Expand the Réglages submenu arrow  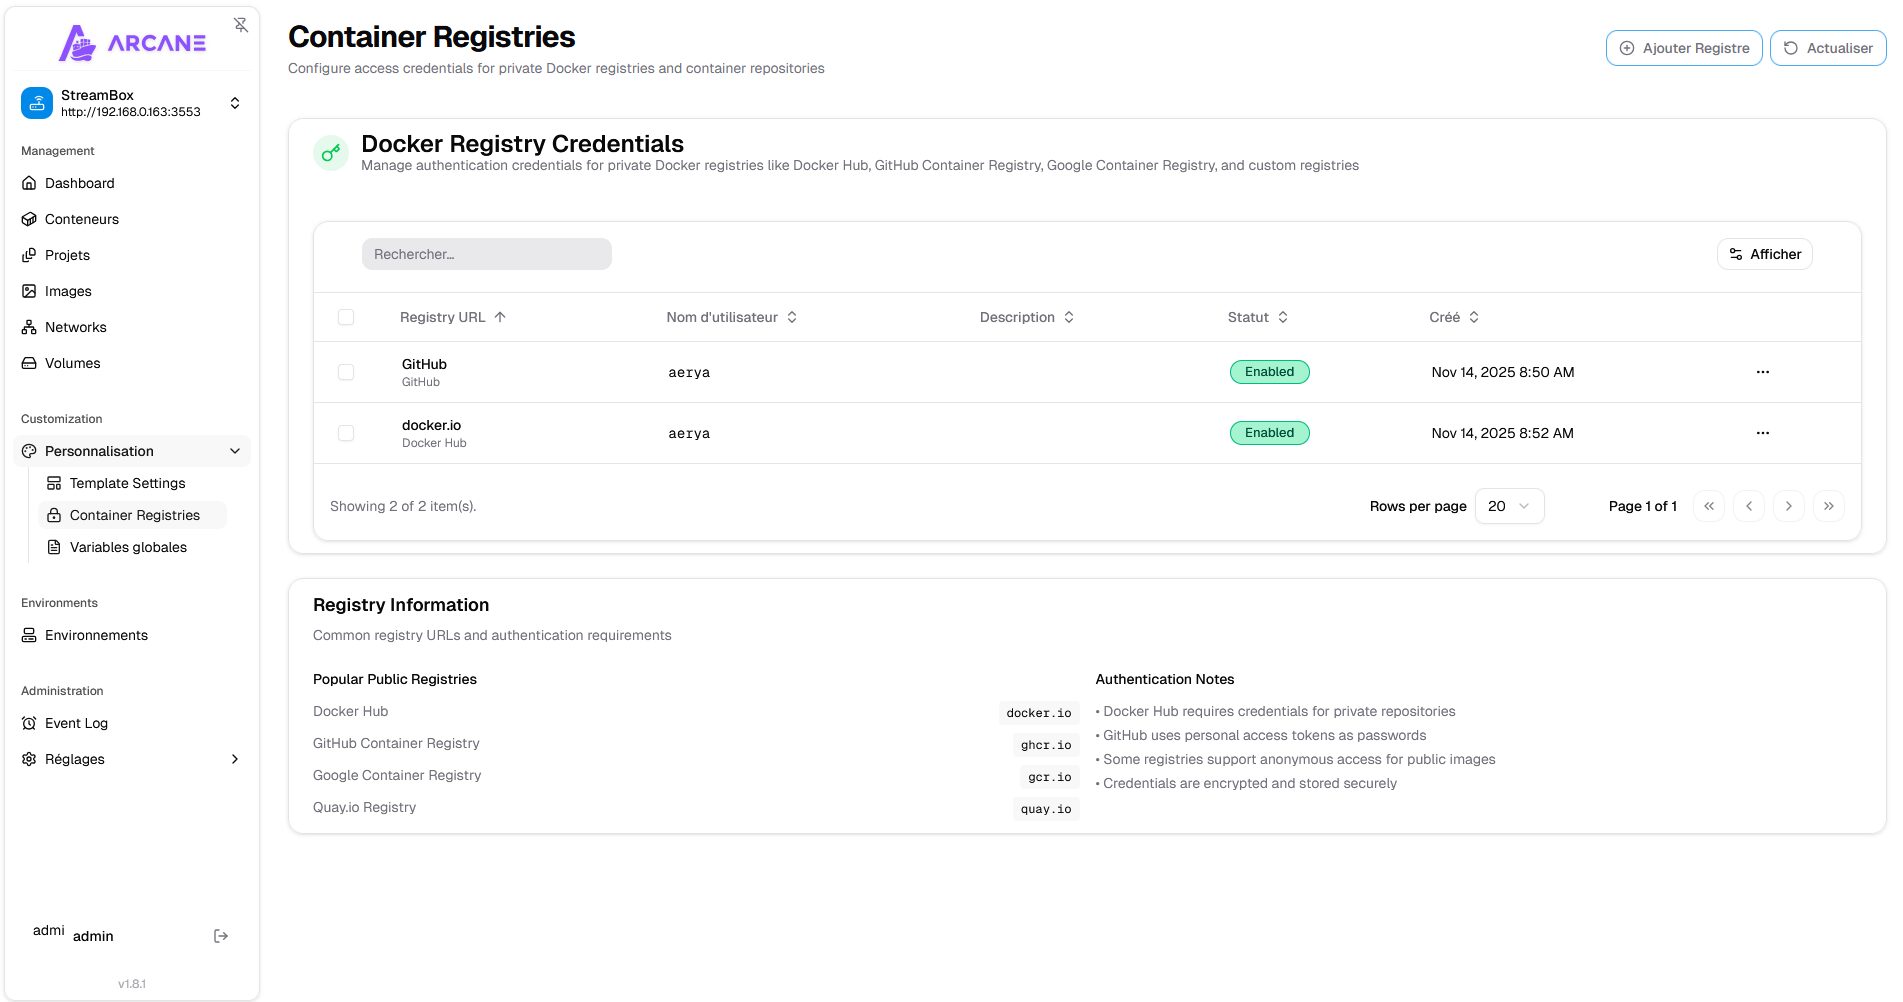tap(235, 759)
